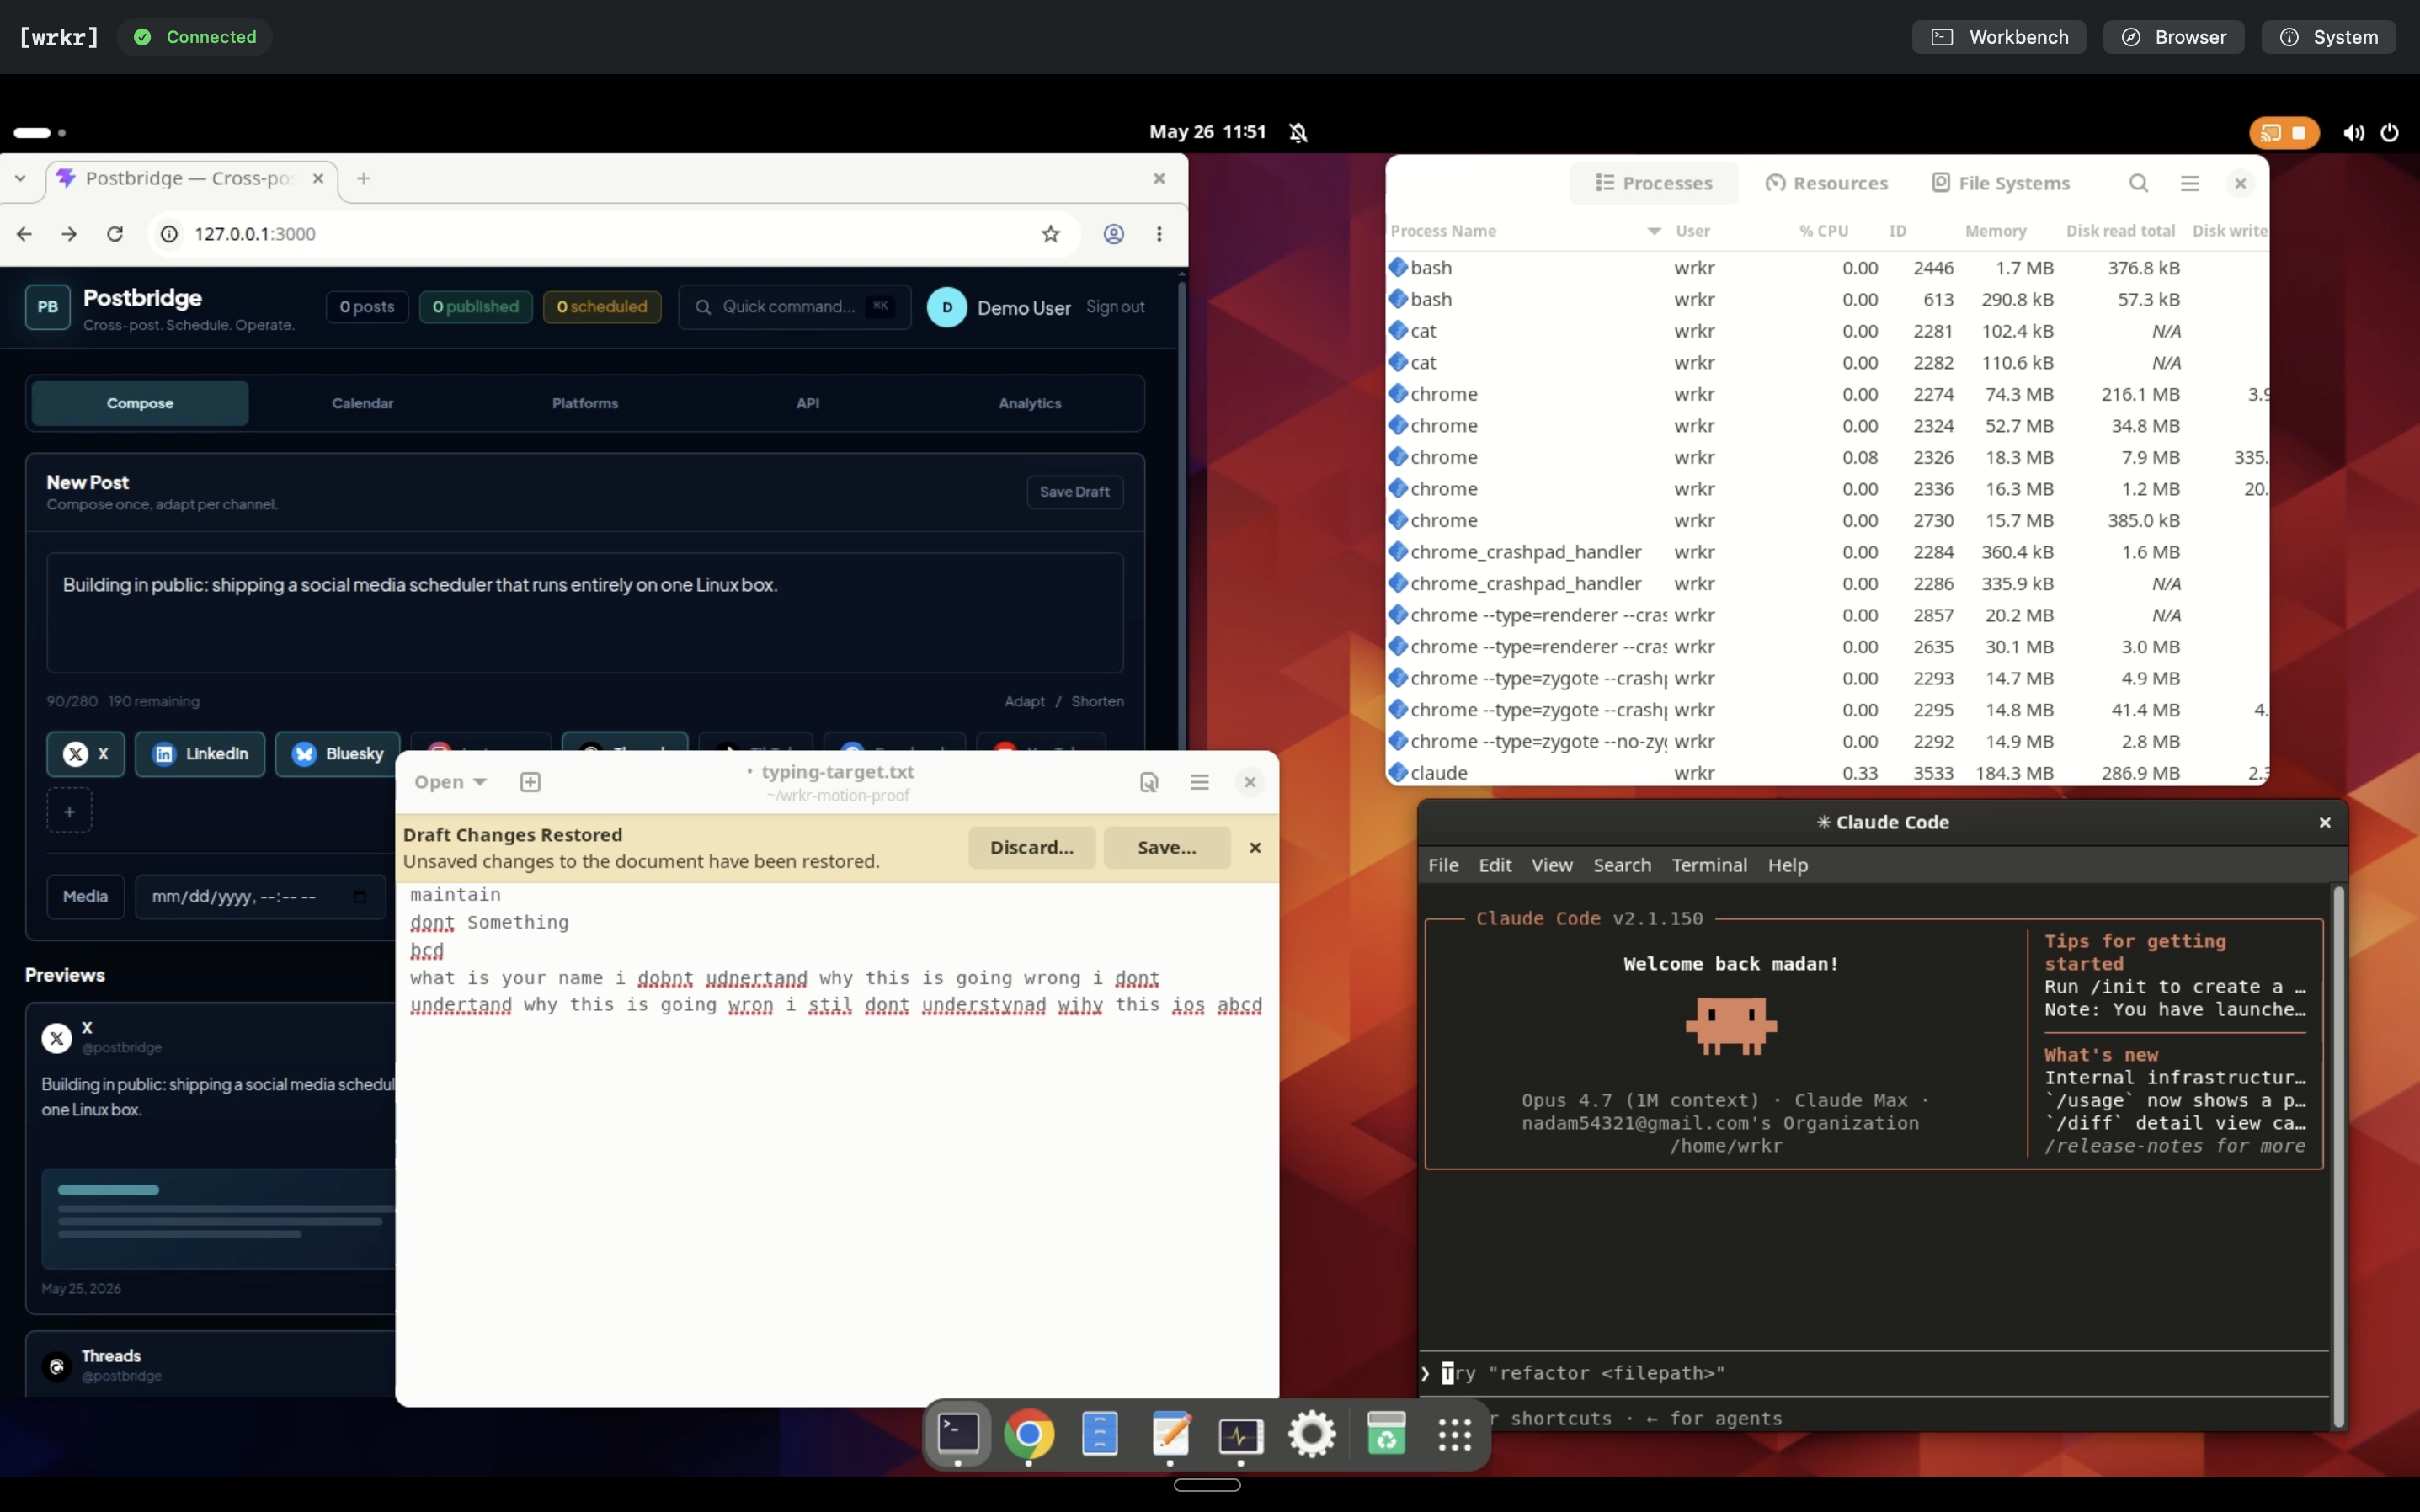The image size is (2420, 1512).
Task: Open the Browser button in wrkr bar
Action: pyautogui.click(x=2173, y=37)
